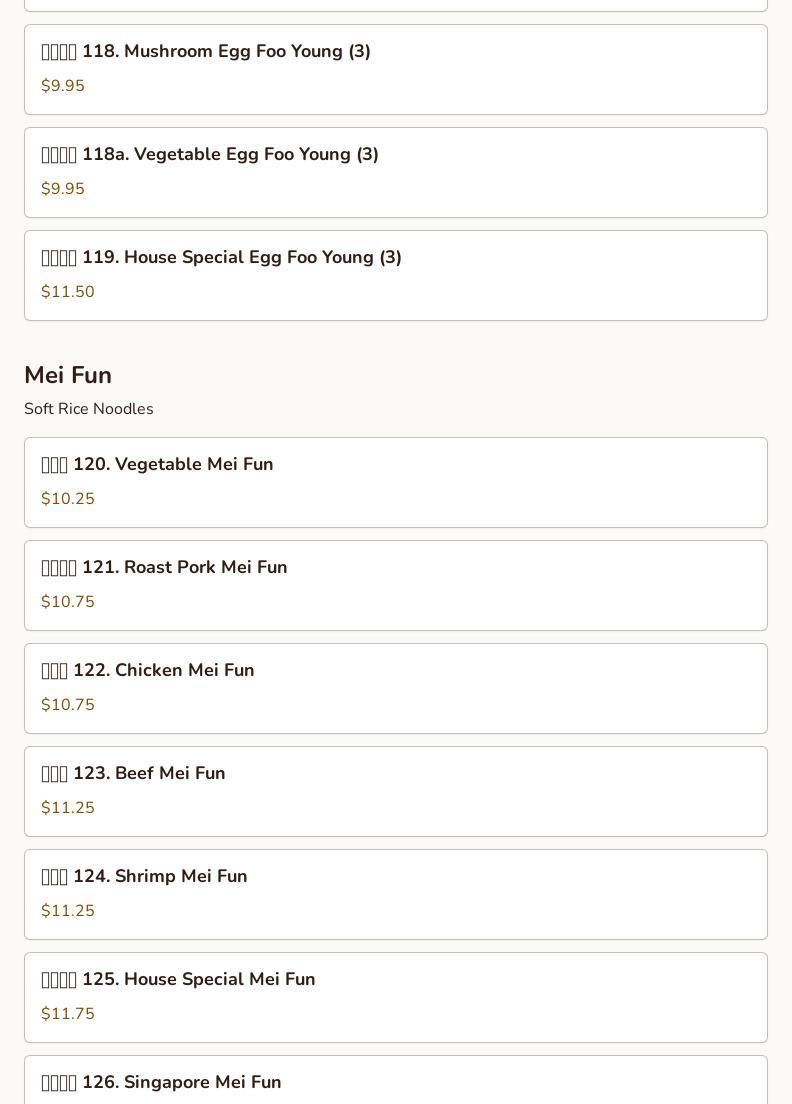Open 118a. Vegetable Egg Foo Young card
The height and width of the screenshot is (1104, 792).
tap(396, 172)
